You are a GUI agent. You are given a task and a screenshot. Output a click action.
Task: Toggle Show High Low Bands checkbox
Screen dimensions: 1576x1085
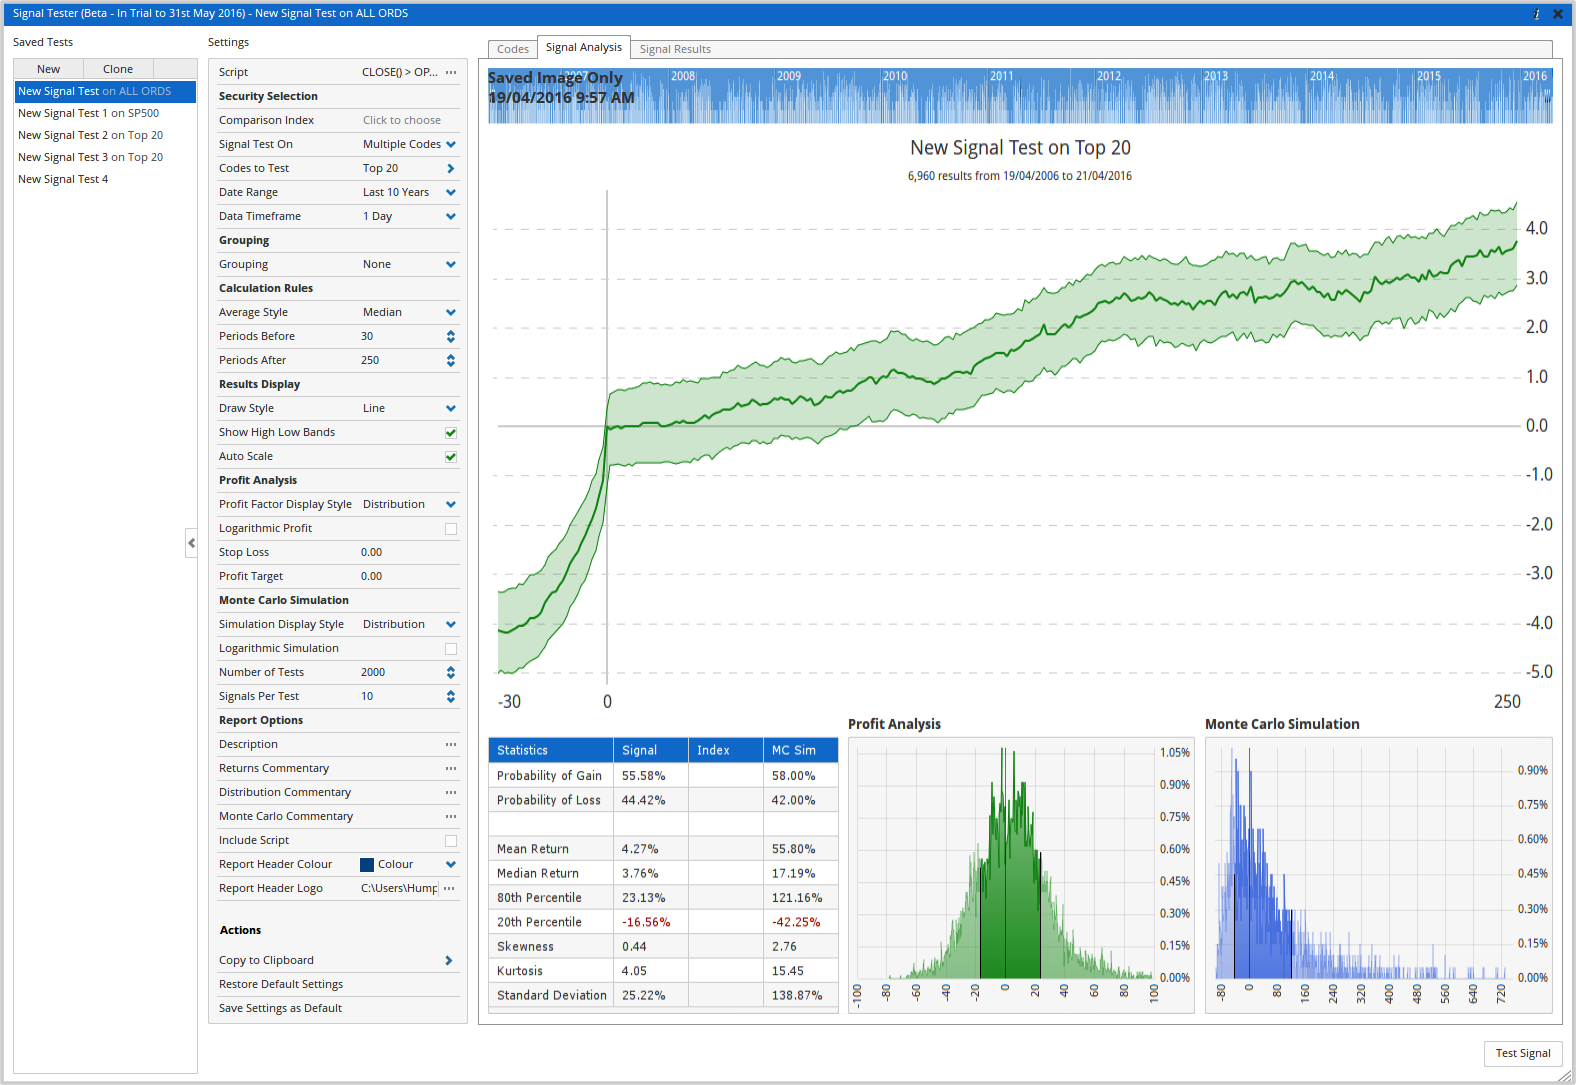[451, 433]
